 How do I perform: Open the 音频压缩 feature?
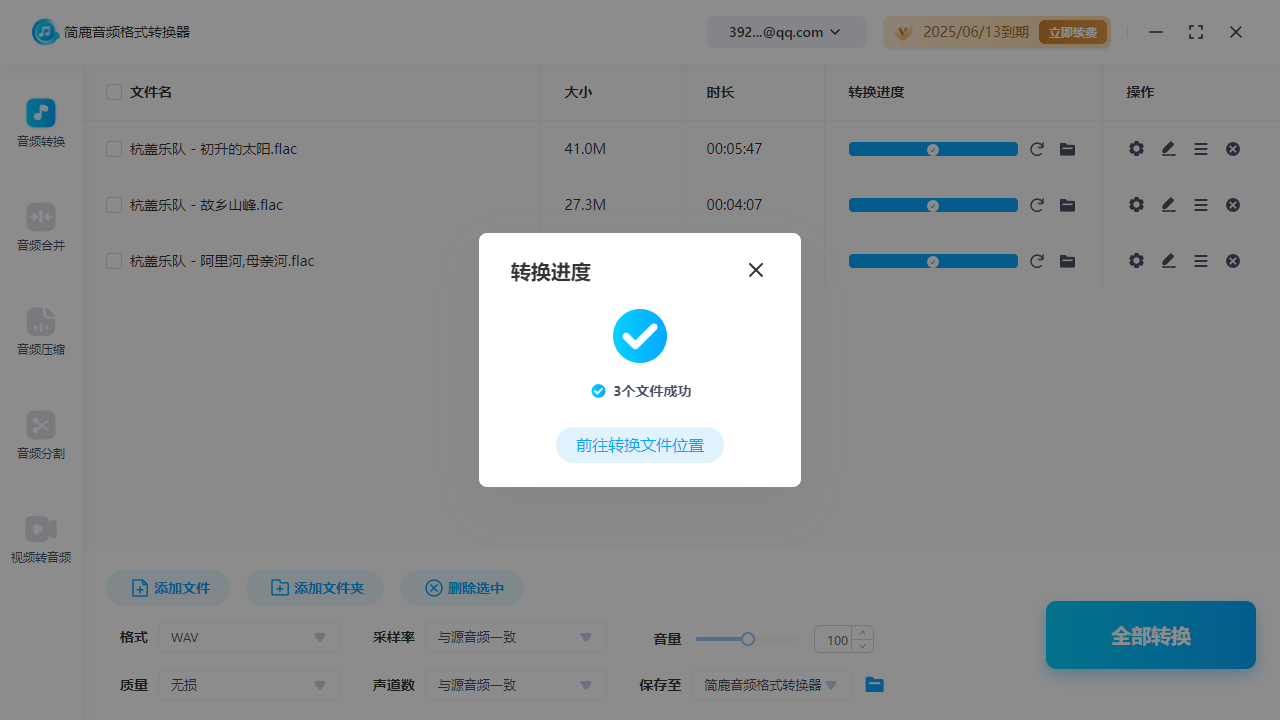tap(40, 332)
